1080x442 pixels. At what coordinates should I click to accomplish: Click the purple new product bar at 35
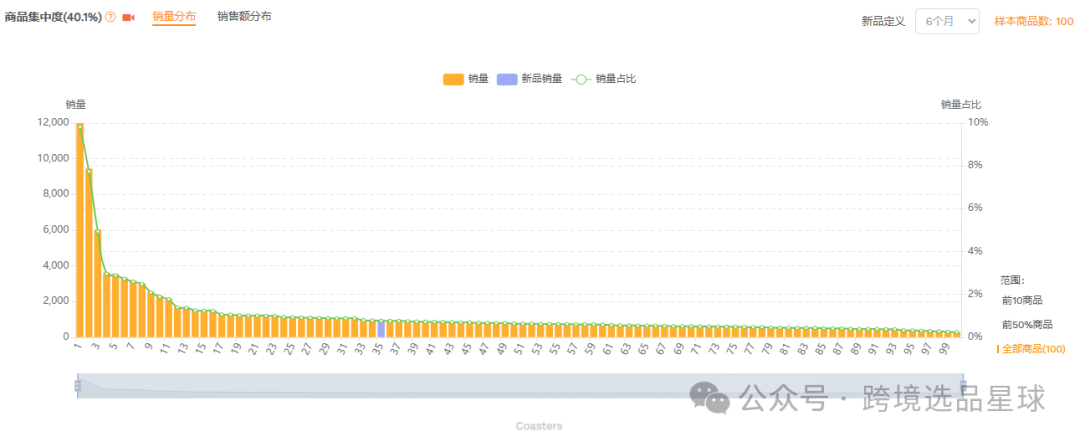point(381,329)
